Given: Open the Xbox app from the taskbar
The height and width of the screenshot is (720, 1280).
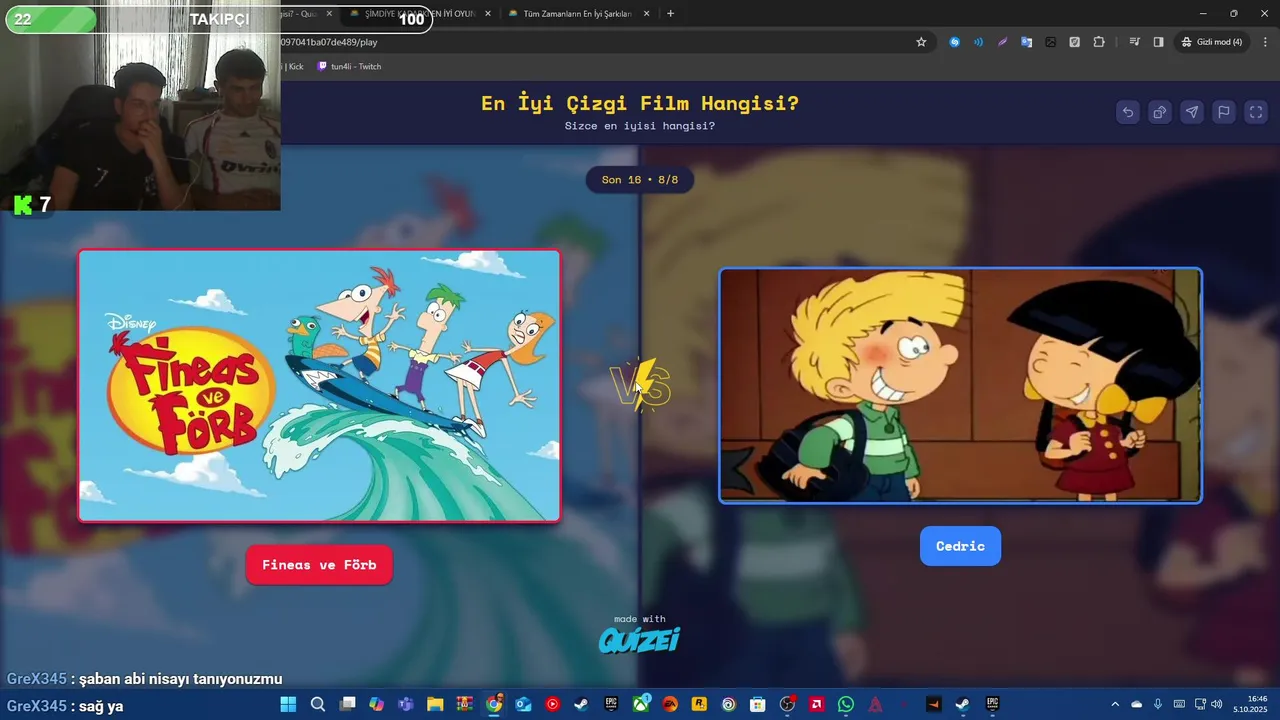Looking at the screenshot, I should pyautogui.click(x=641, y=704).
